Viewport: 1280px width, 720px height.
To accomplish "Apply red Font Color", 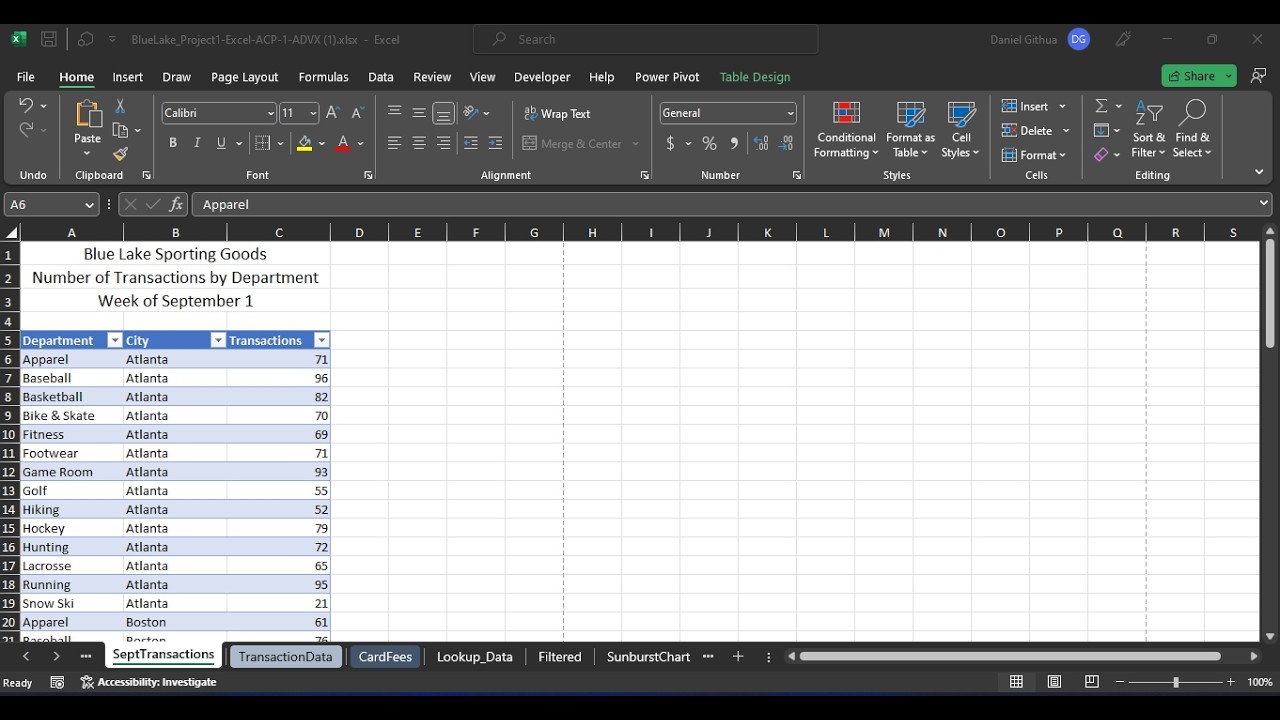I will [x=344, y=143].
